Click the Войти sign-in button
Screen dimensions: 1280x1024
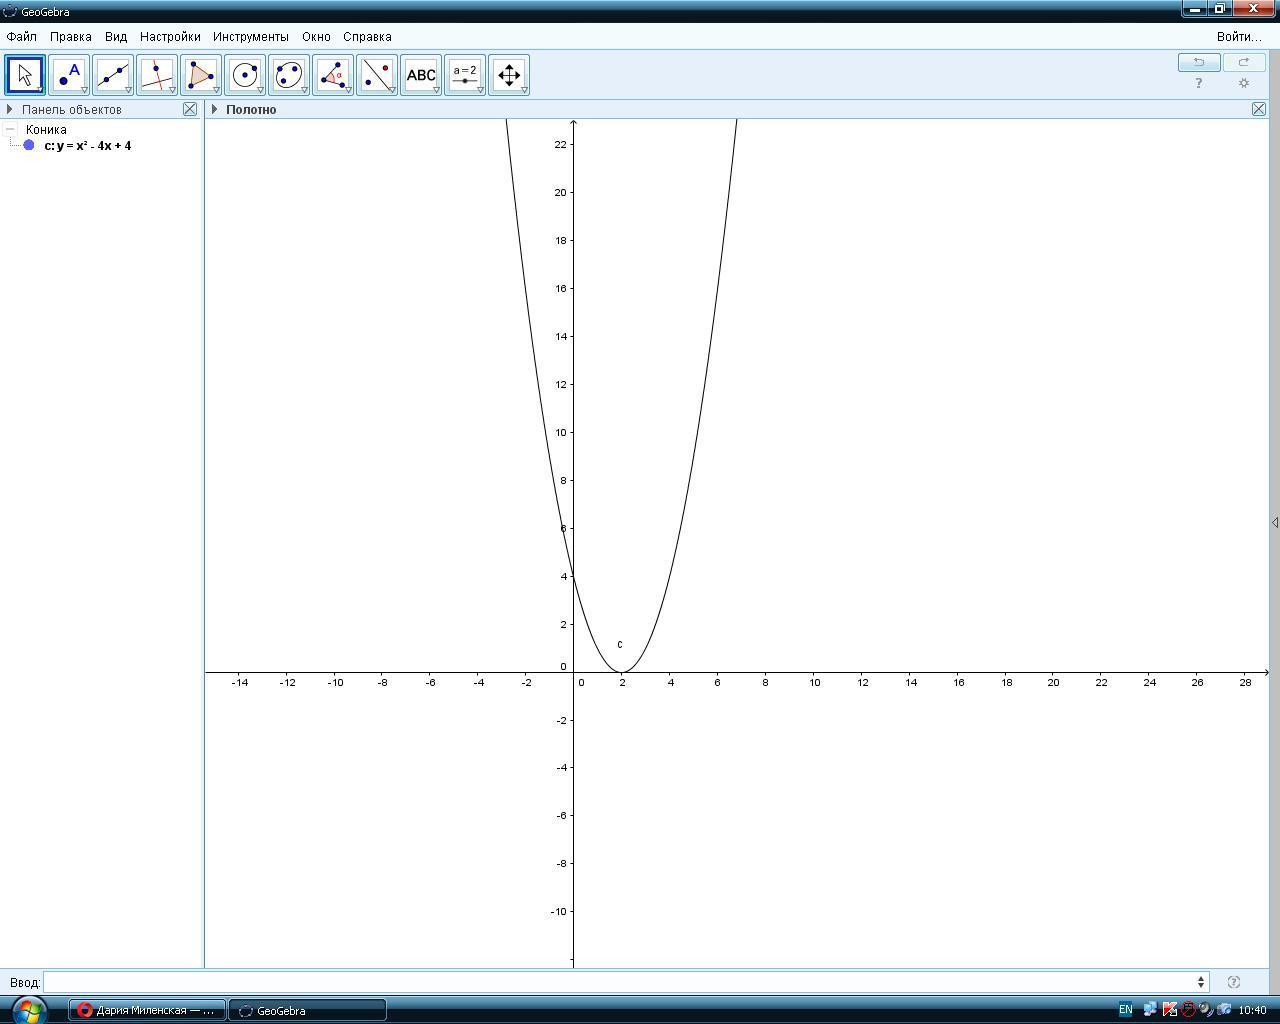[1239, 37]
